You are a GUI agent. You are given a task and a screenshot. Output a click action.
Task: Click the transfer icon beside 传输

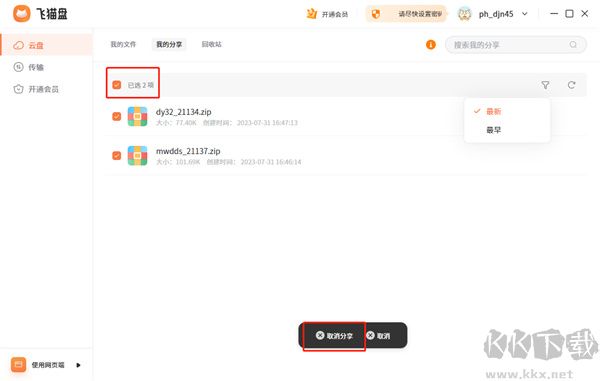click(18, 67)
